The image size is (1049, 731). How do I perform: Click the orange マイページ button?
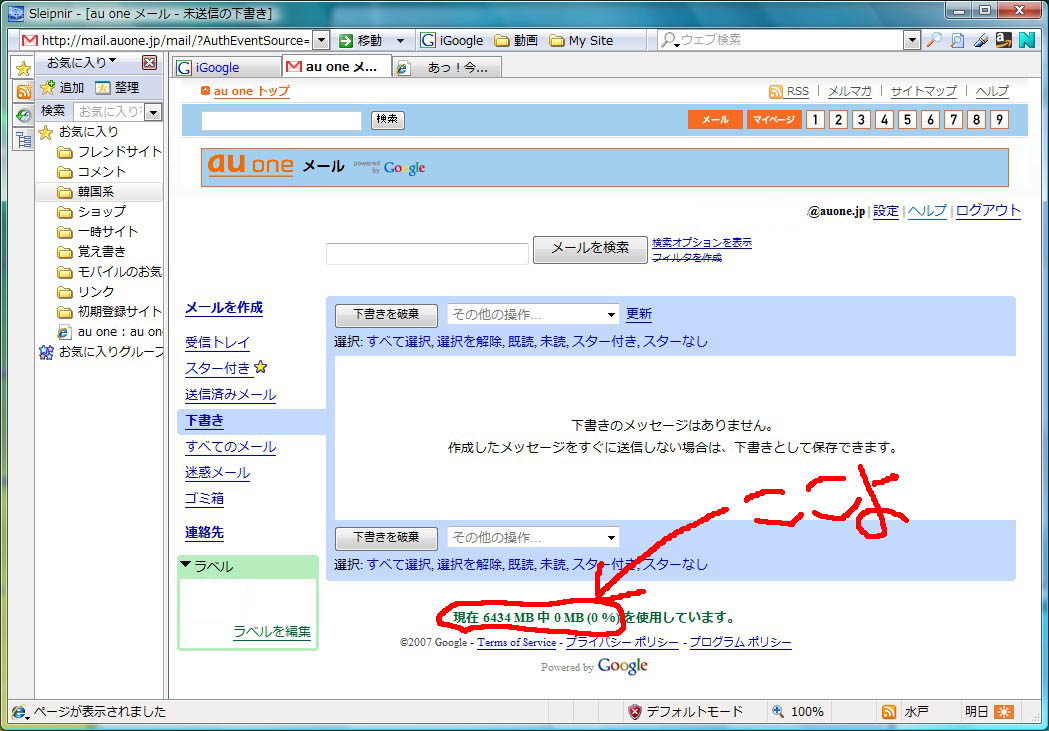(x=773, y=120)
